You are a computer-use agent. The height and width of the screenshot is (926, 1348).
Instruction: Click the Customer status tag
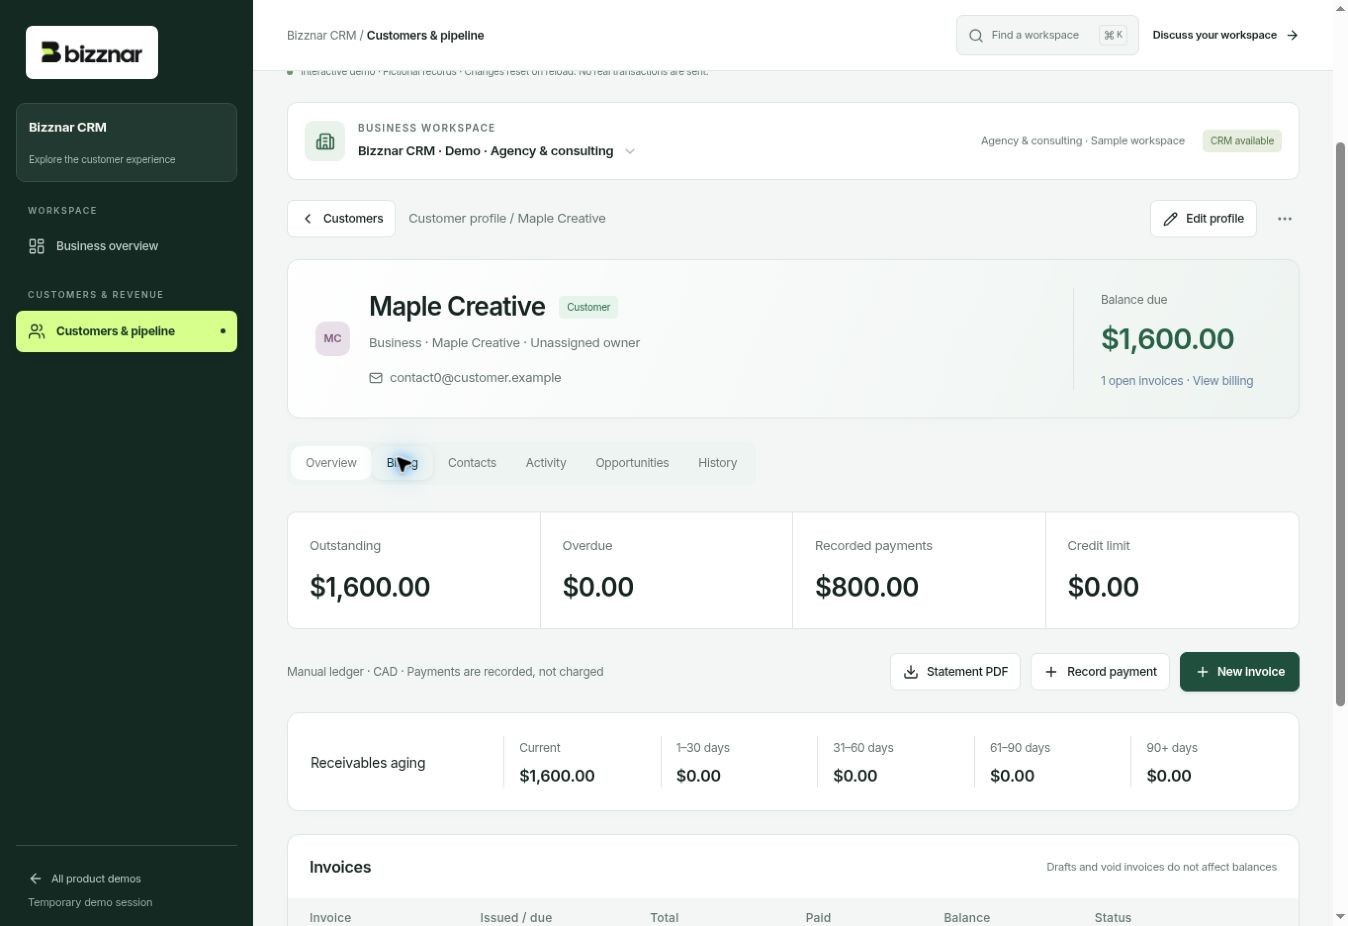(588, 307)
